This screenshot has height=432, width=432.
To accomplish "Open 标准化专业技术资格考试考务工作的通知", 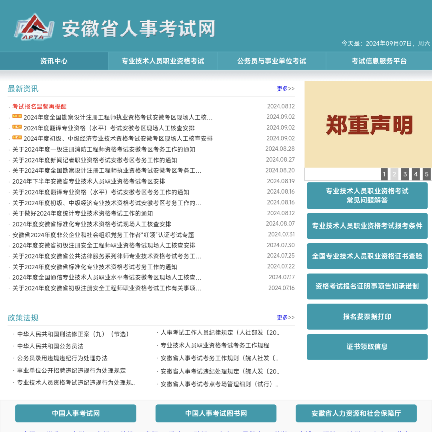I will point(95,267).
